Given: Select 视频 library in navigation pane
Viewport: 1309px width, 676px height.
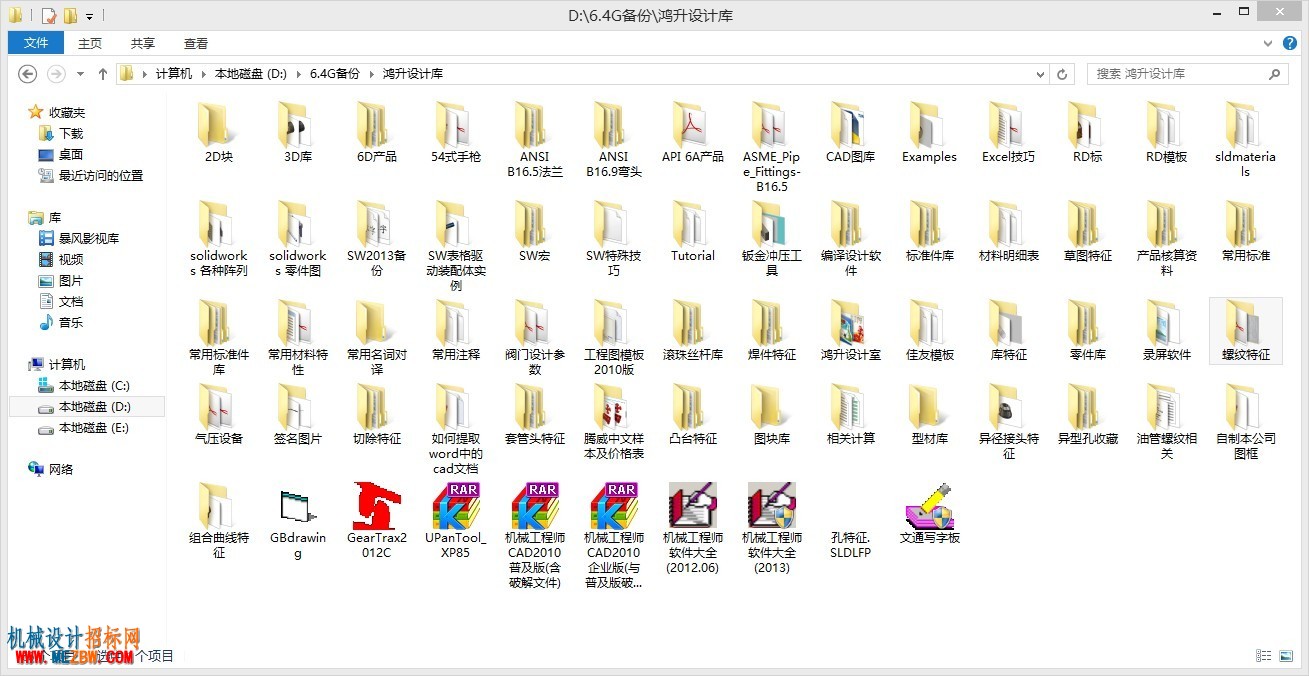Looking at the screenshot, I should [x=70, y=259].
